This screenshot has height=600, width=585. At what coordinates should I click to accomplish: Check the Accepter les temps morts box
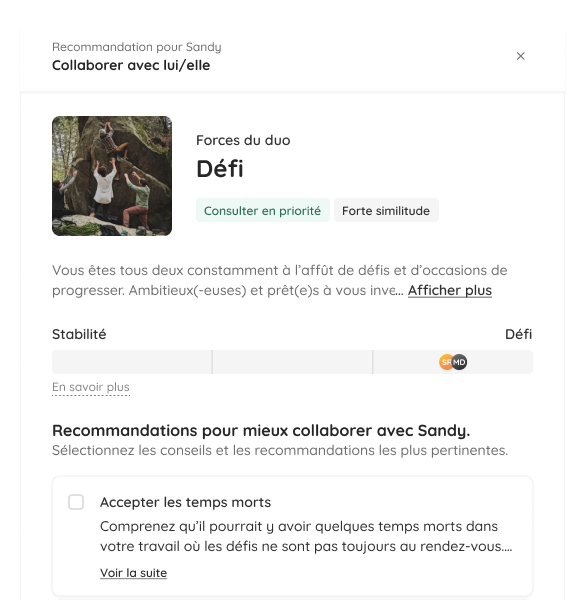pos(76,502)
